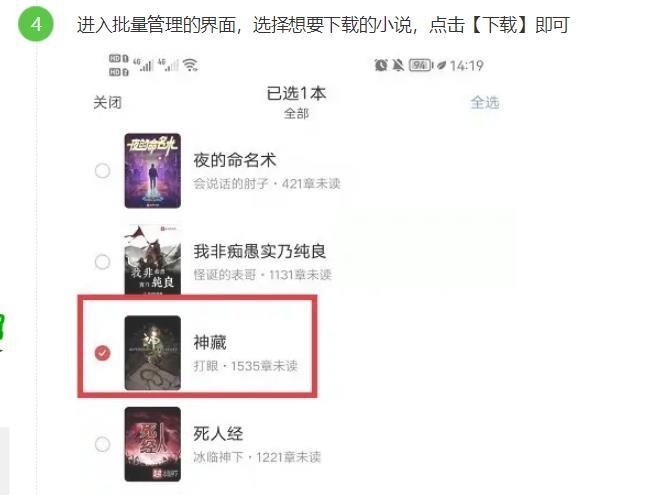Tap the first 4G signal bars icon
The image size is (658, 495).
[144, 65]
